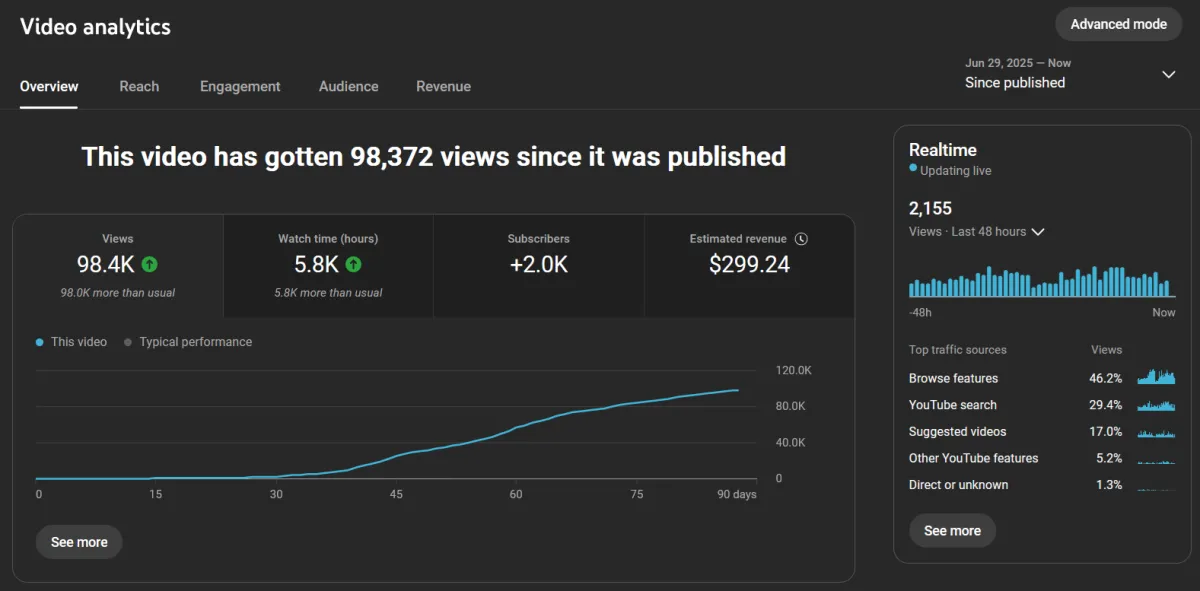Select the Revenue tab
The height and width of the screenshot is (591, 1200).
coord(443,86)
